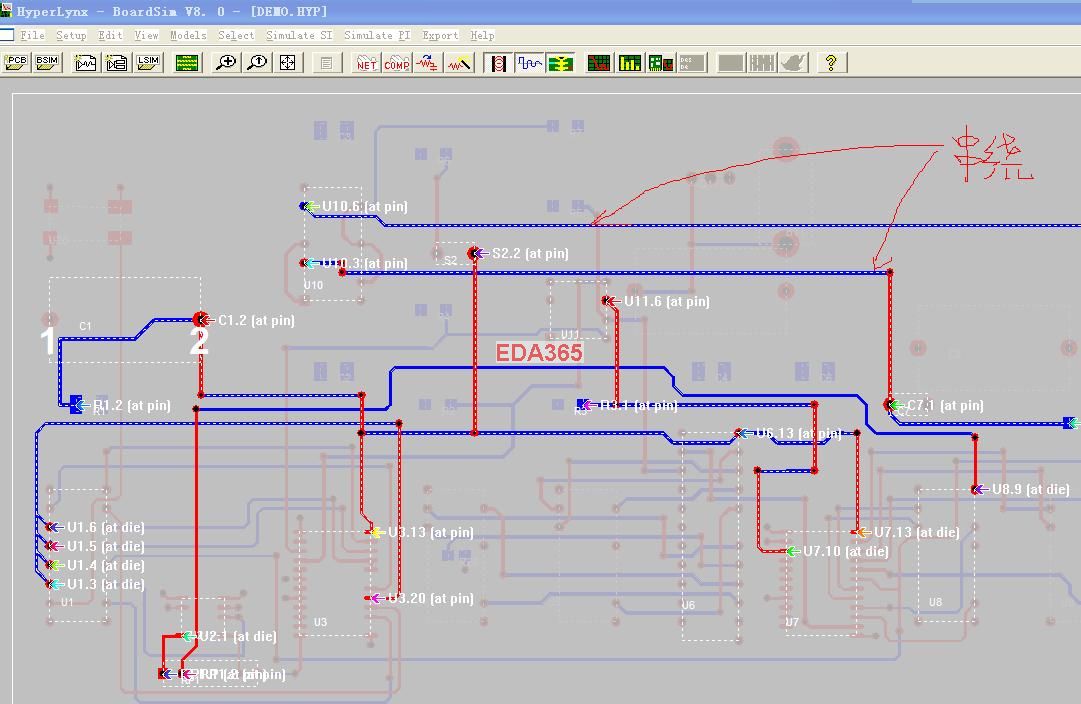
Task: Open the Simulate SI menu
Action: [299, 35]
